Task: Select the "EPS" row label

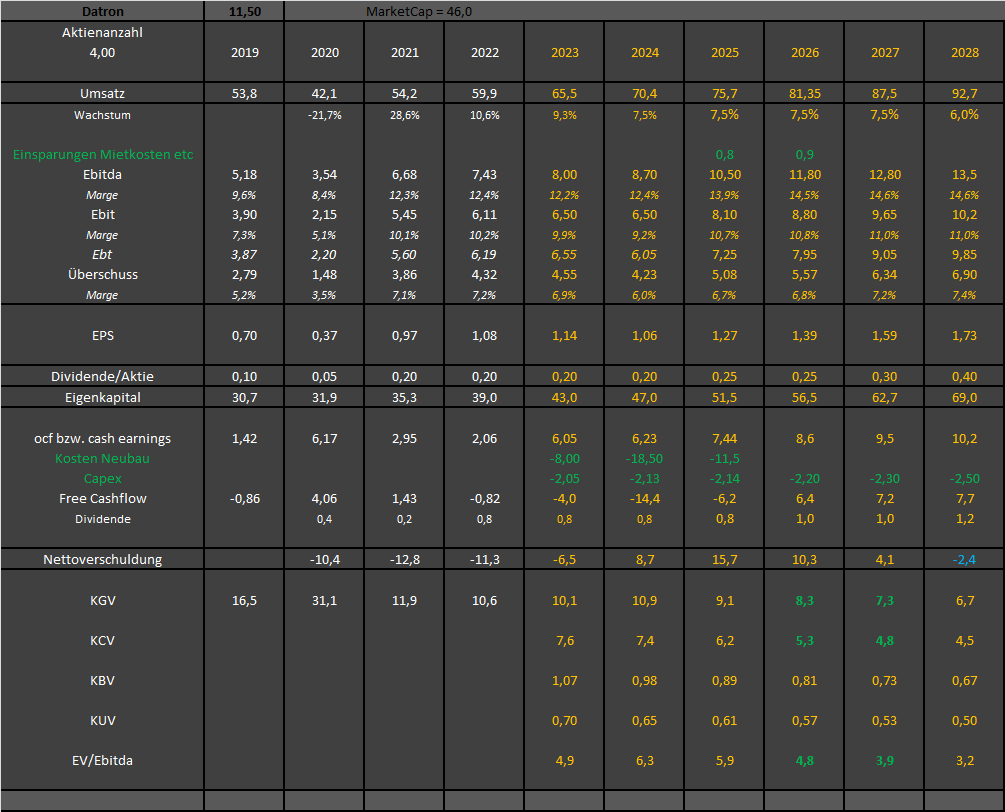Action: (103, 335)
